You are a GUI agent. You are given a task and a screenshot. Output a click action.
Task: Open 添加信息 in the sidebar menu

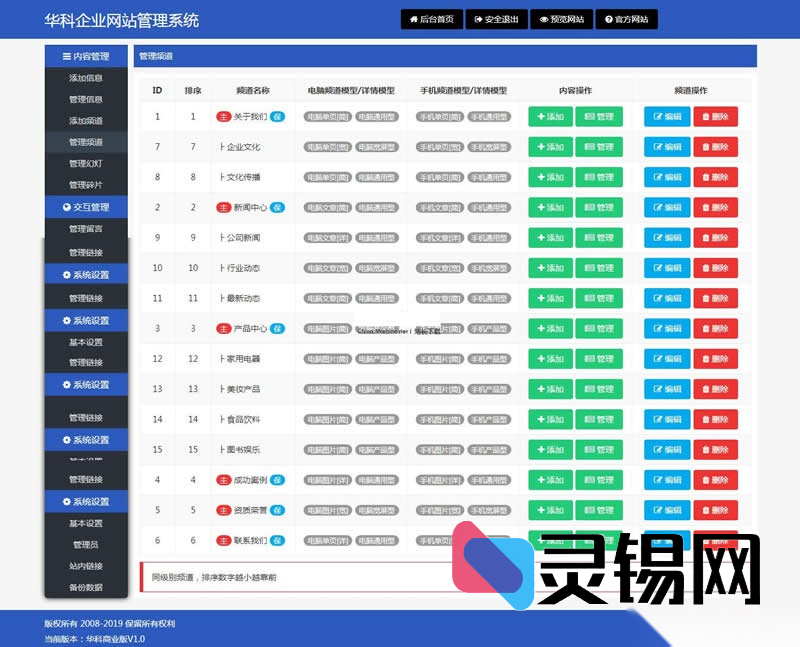[86, 78]
